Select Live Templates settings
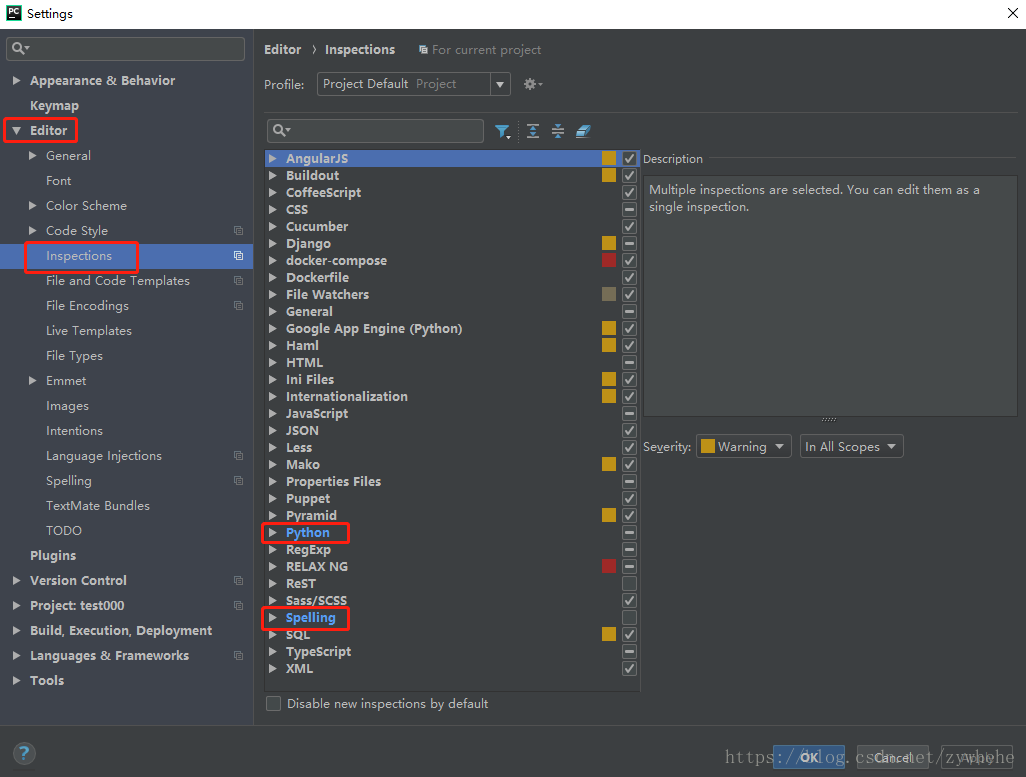The image size is (1026, 777). point(89,331)
